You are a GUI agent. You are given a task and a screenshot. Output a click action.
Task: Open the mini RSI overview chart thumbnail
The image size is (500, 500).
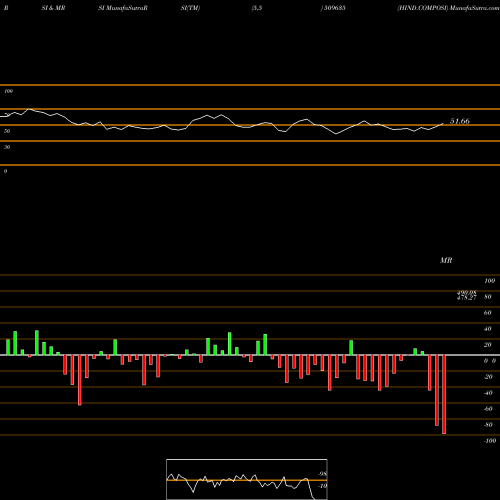(x=247, y=479)
